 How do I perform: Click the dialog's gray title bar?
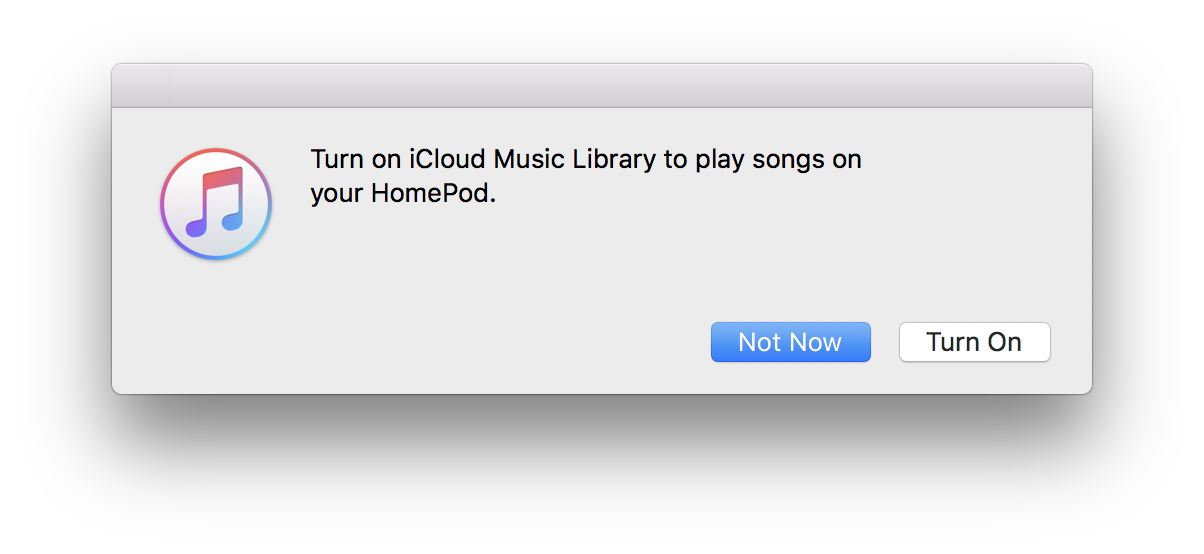(602, 86)
